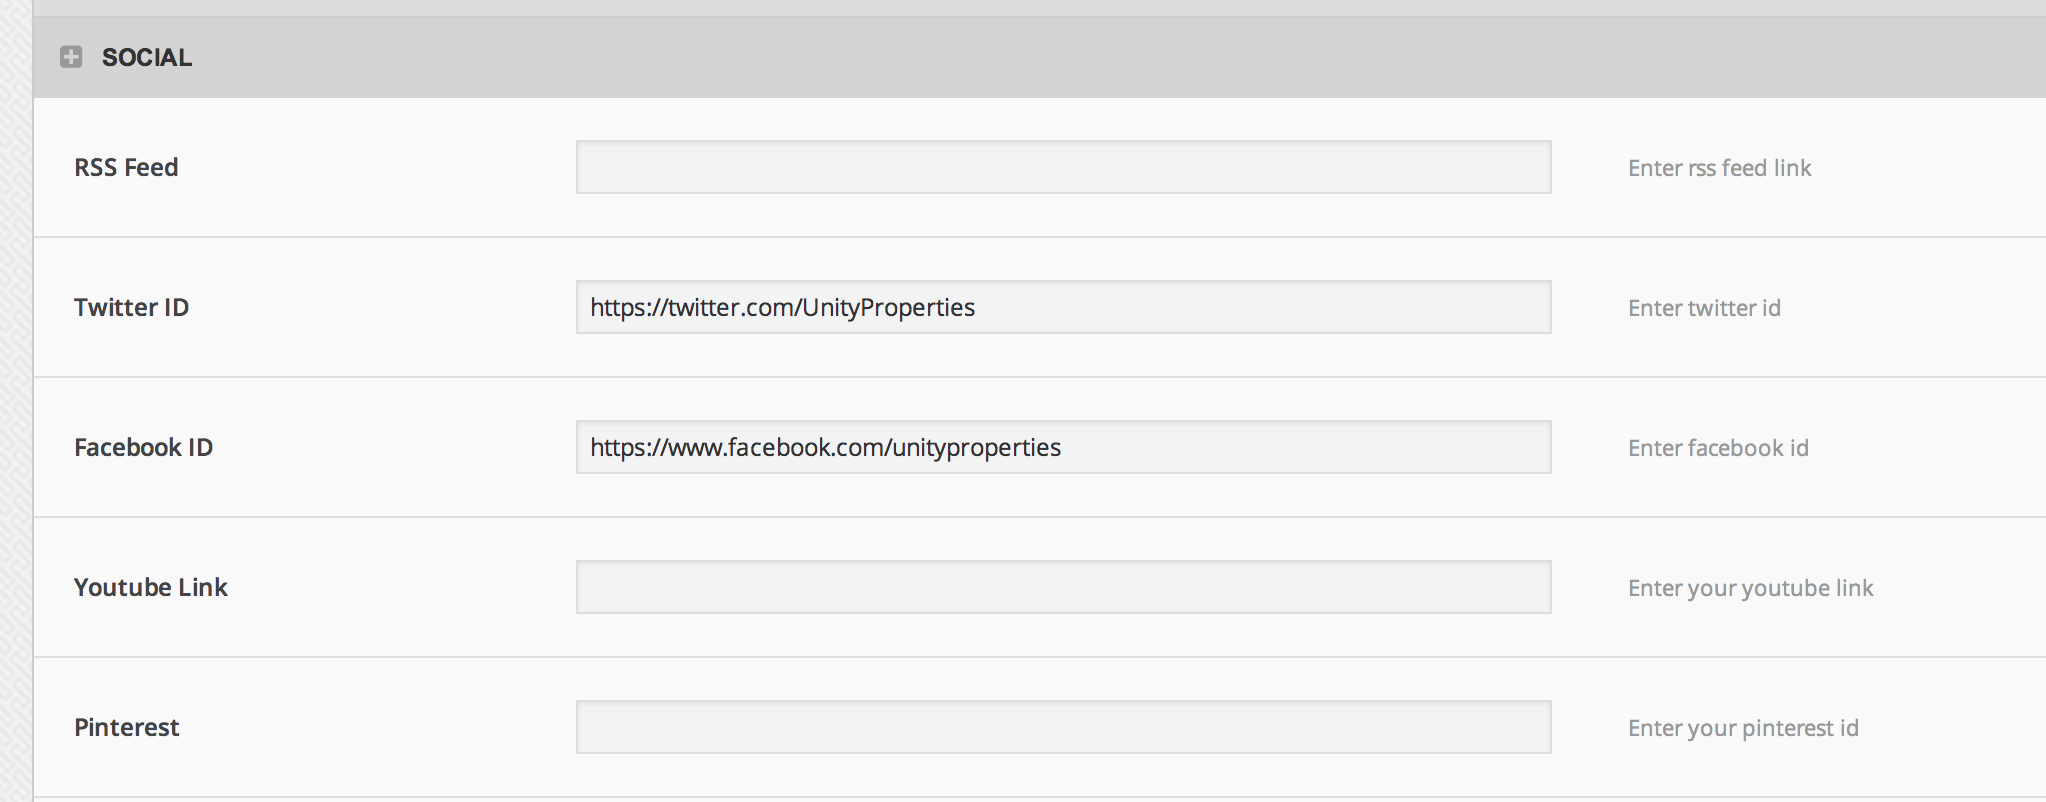Focus the RSS Feed input field
Image resolution: width=2046 pixels, height=802 pixels.
[1063, 167]
